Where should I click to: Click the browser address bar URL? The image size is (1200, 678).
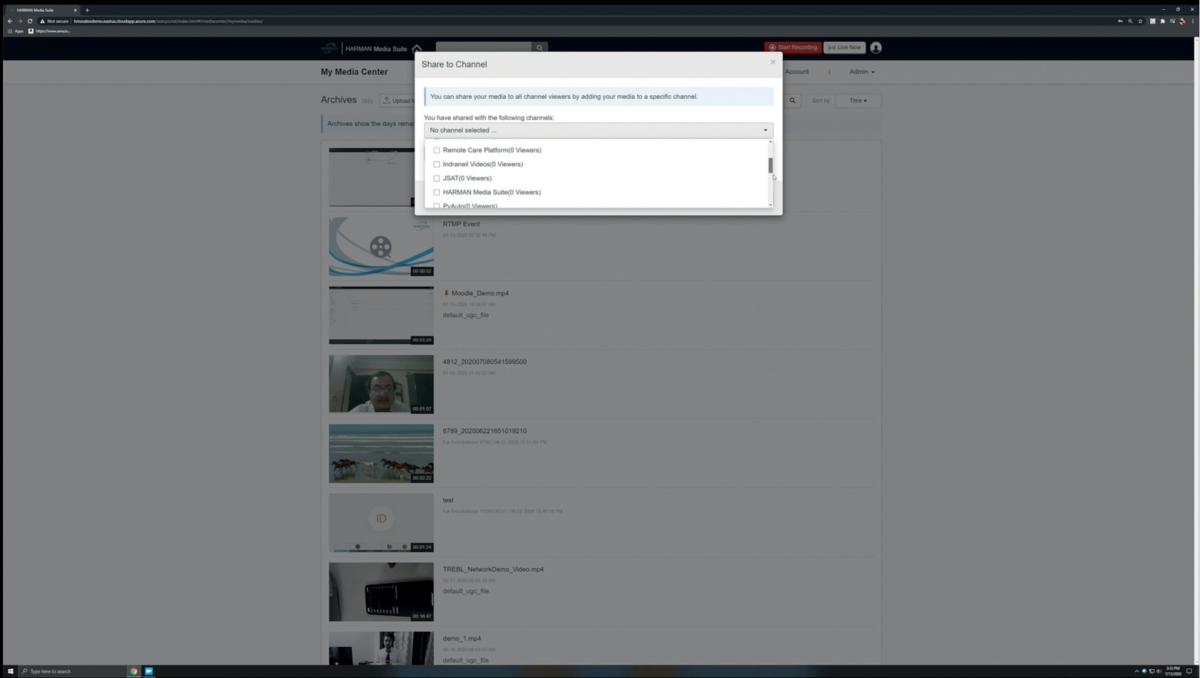coord(168,21)
